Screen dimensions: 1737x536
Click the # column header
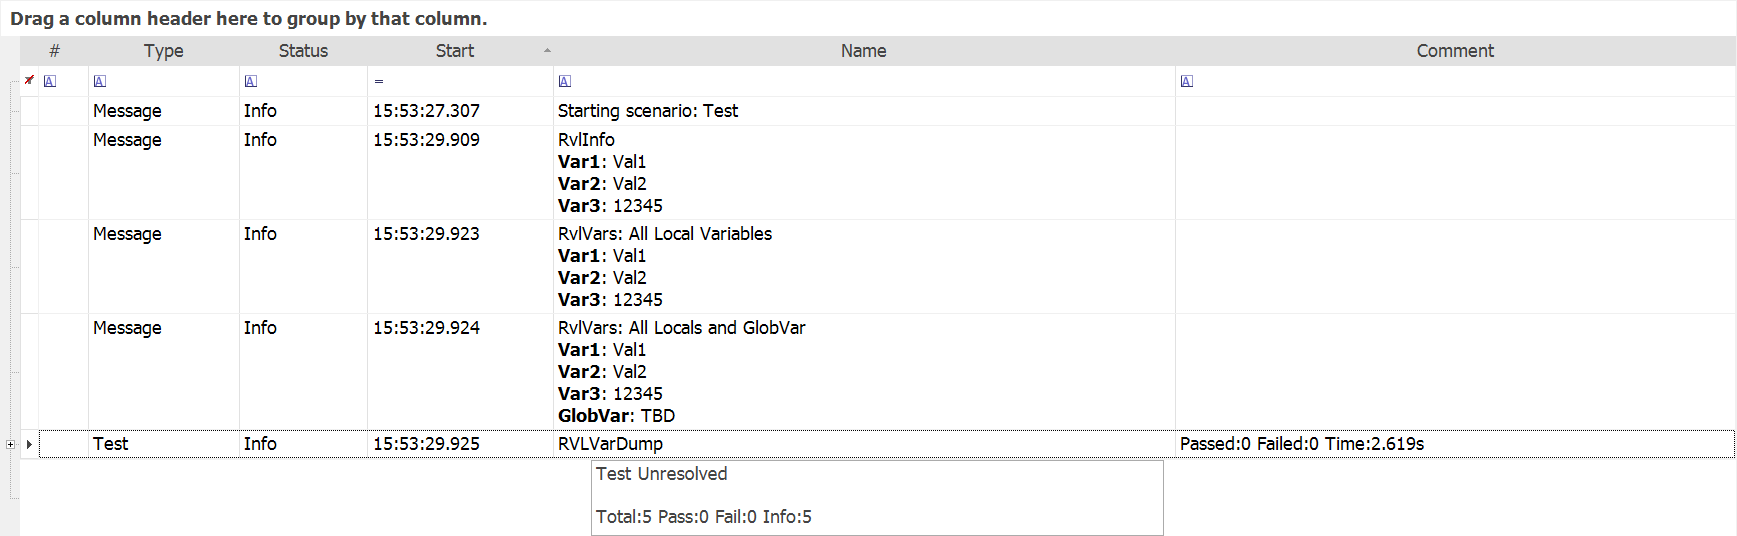tap(54, 51)
